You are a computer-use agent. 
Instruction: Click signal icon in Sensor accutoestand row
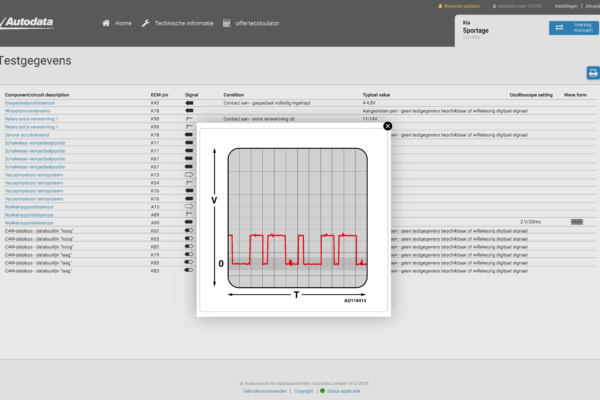(x=189, y=134)
